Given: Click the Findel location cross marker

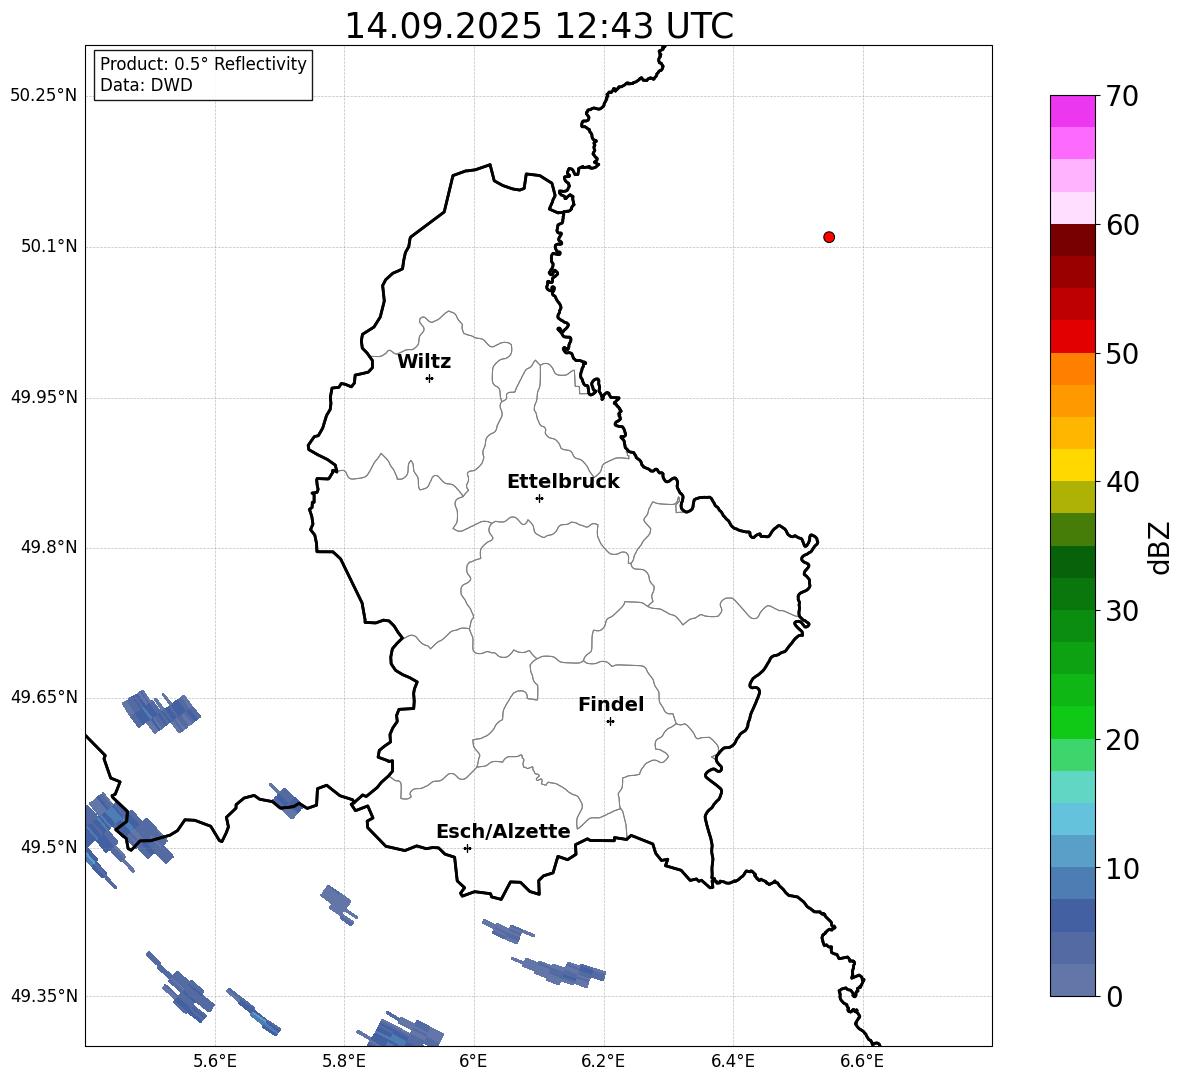Looking at the screenshot, I should [x=610, y=722].
